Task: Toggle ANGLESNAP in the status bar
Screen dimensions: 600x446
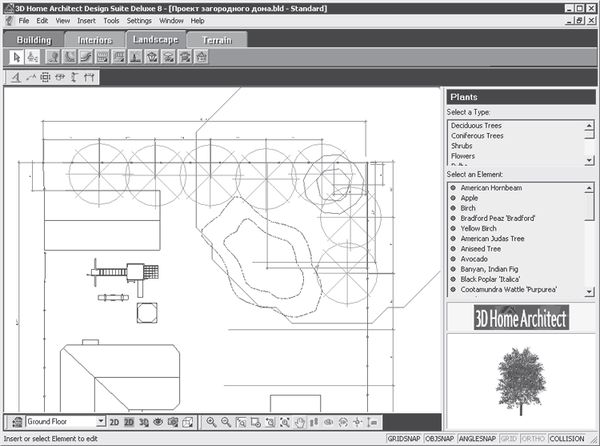Action: click(479, 438)
